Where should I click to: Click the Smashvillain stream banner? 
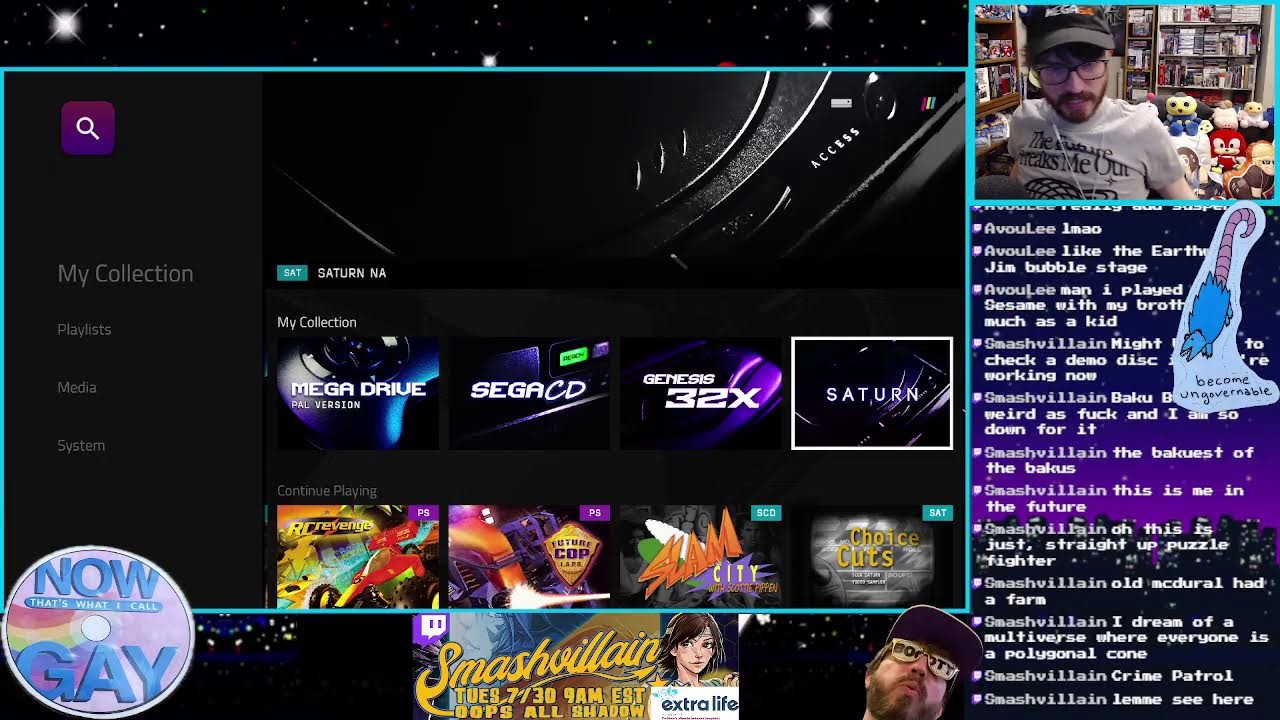coord(575,667)
